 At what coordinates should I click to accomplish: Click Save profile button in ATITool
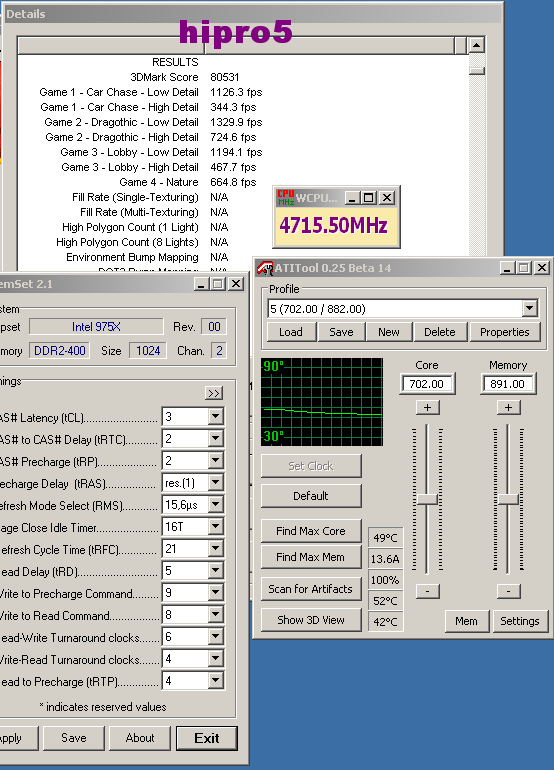pyautogui.click(x=341, y=332)
